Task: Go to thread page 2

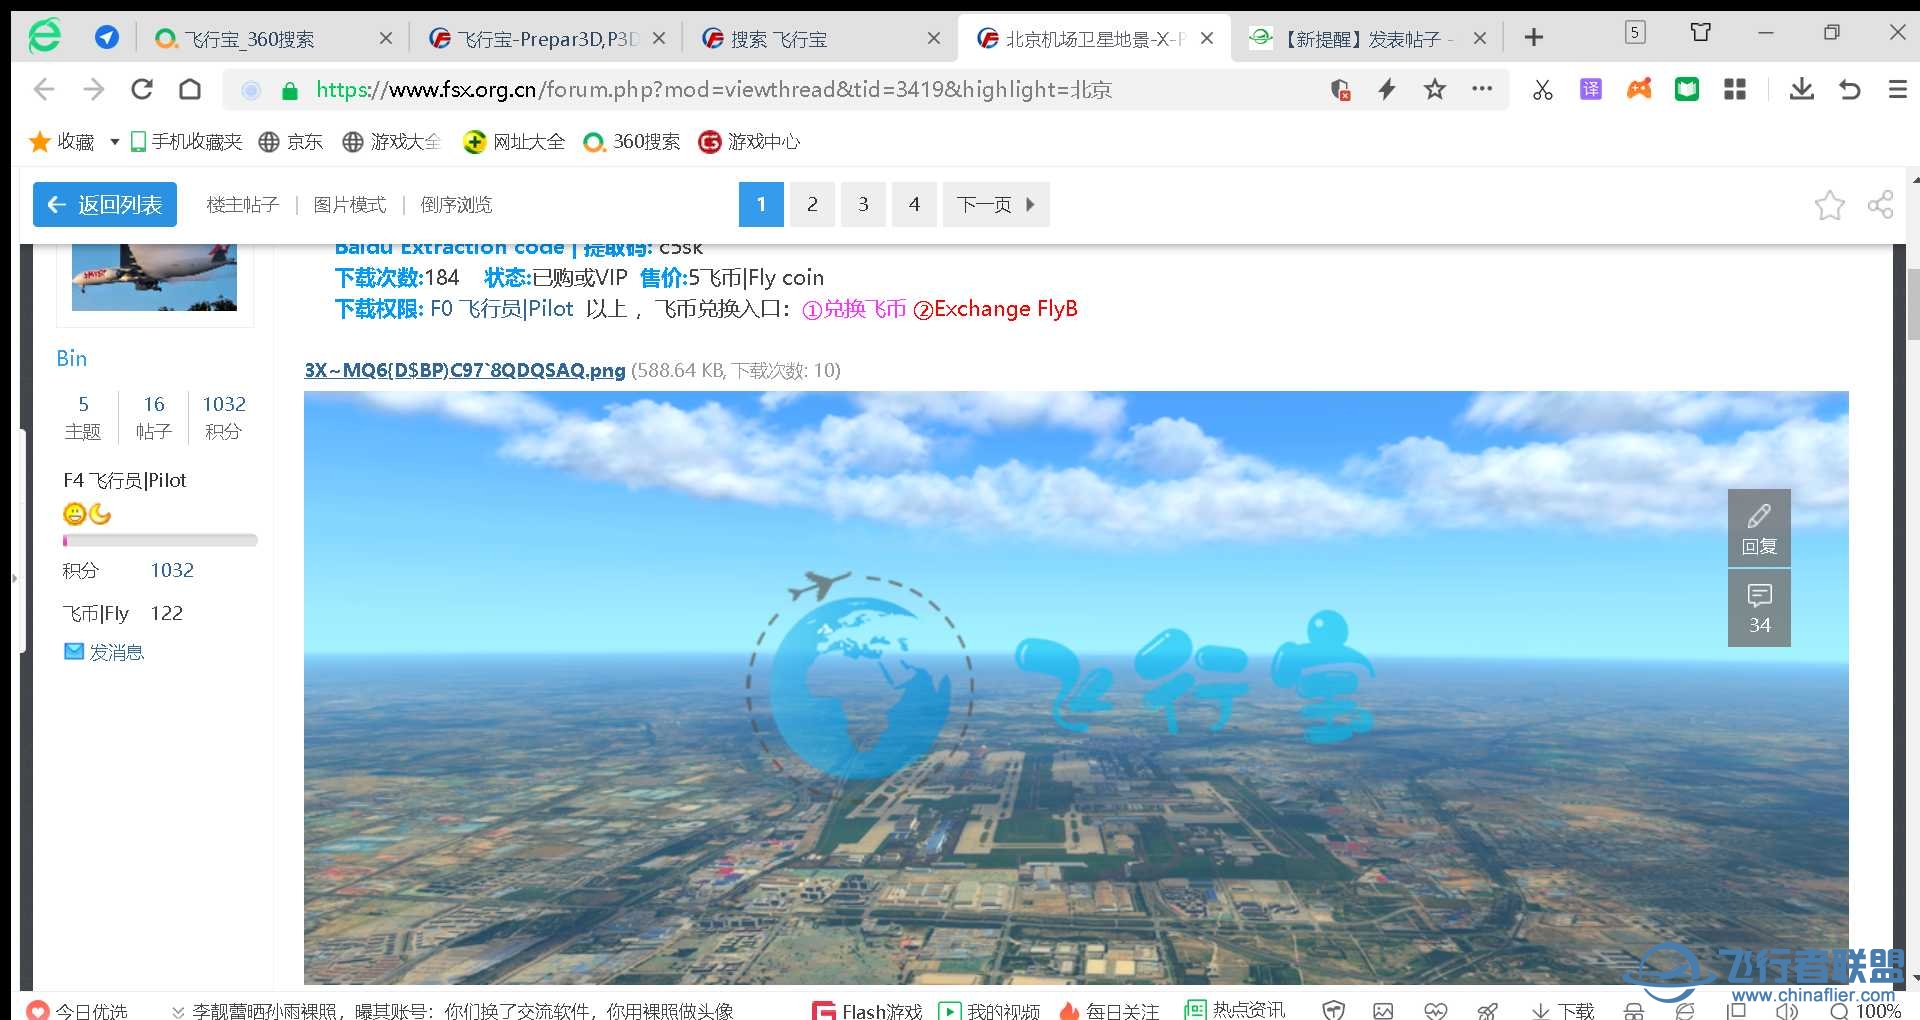Action: [x=812, y=204]
